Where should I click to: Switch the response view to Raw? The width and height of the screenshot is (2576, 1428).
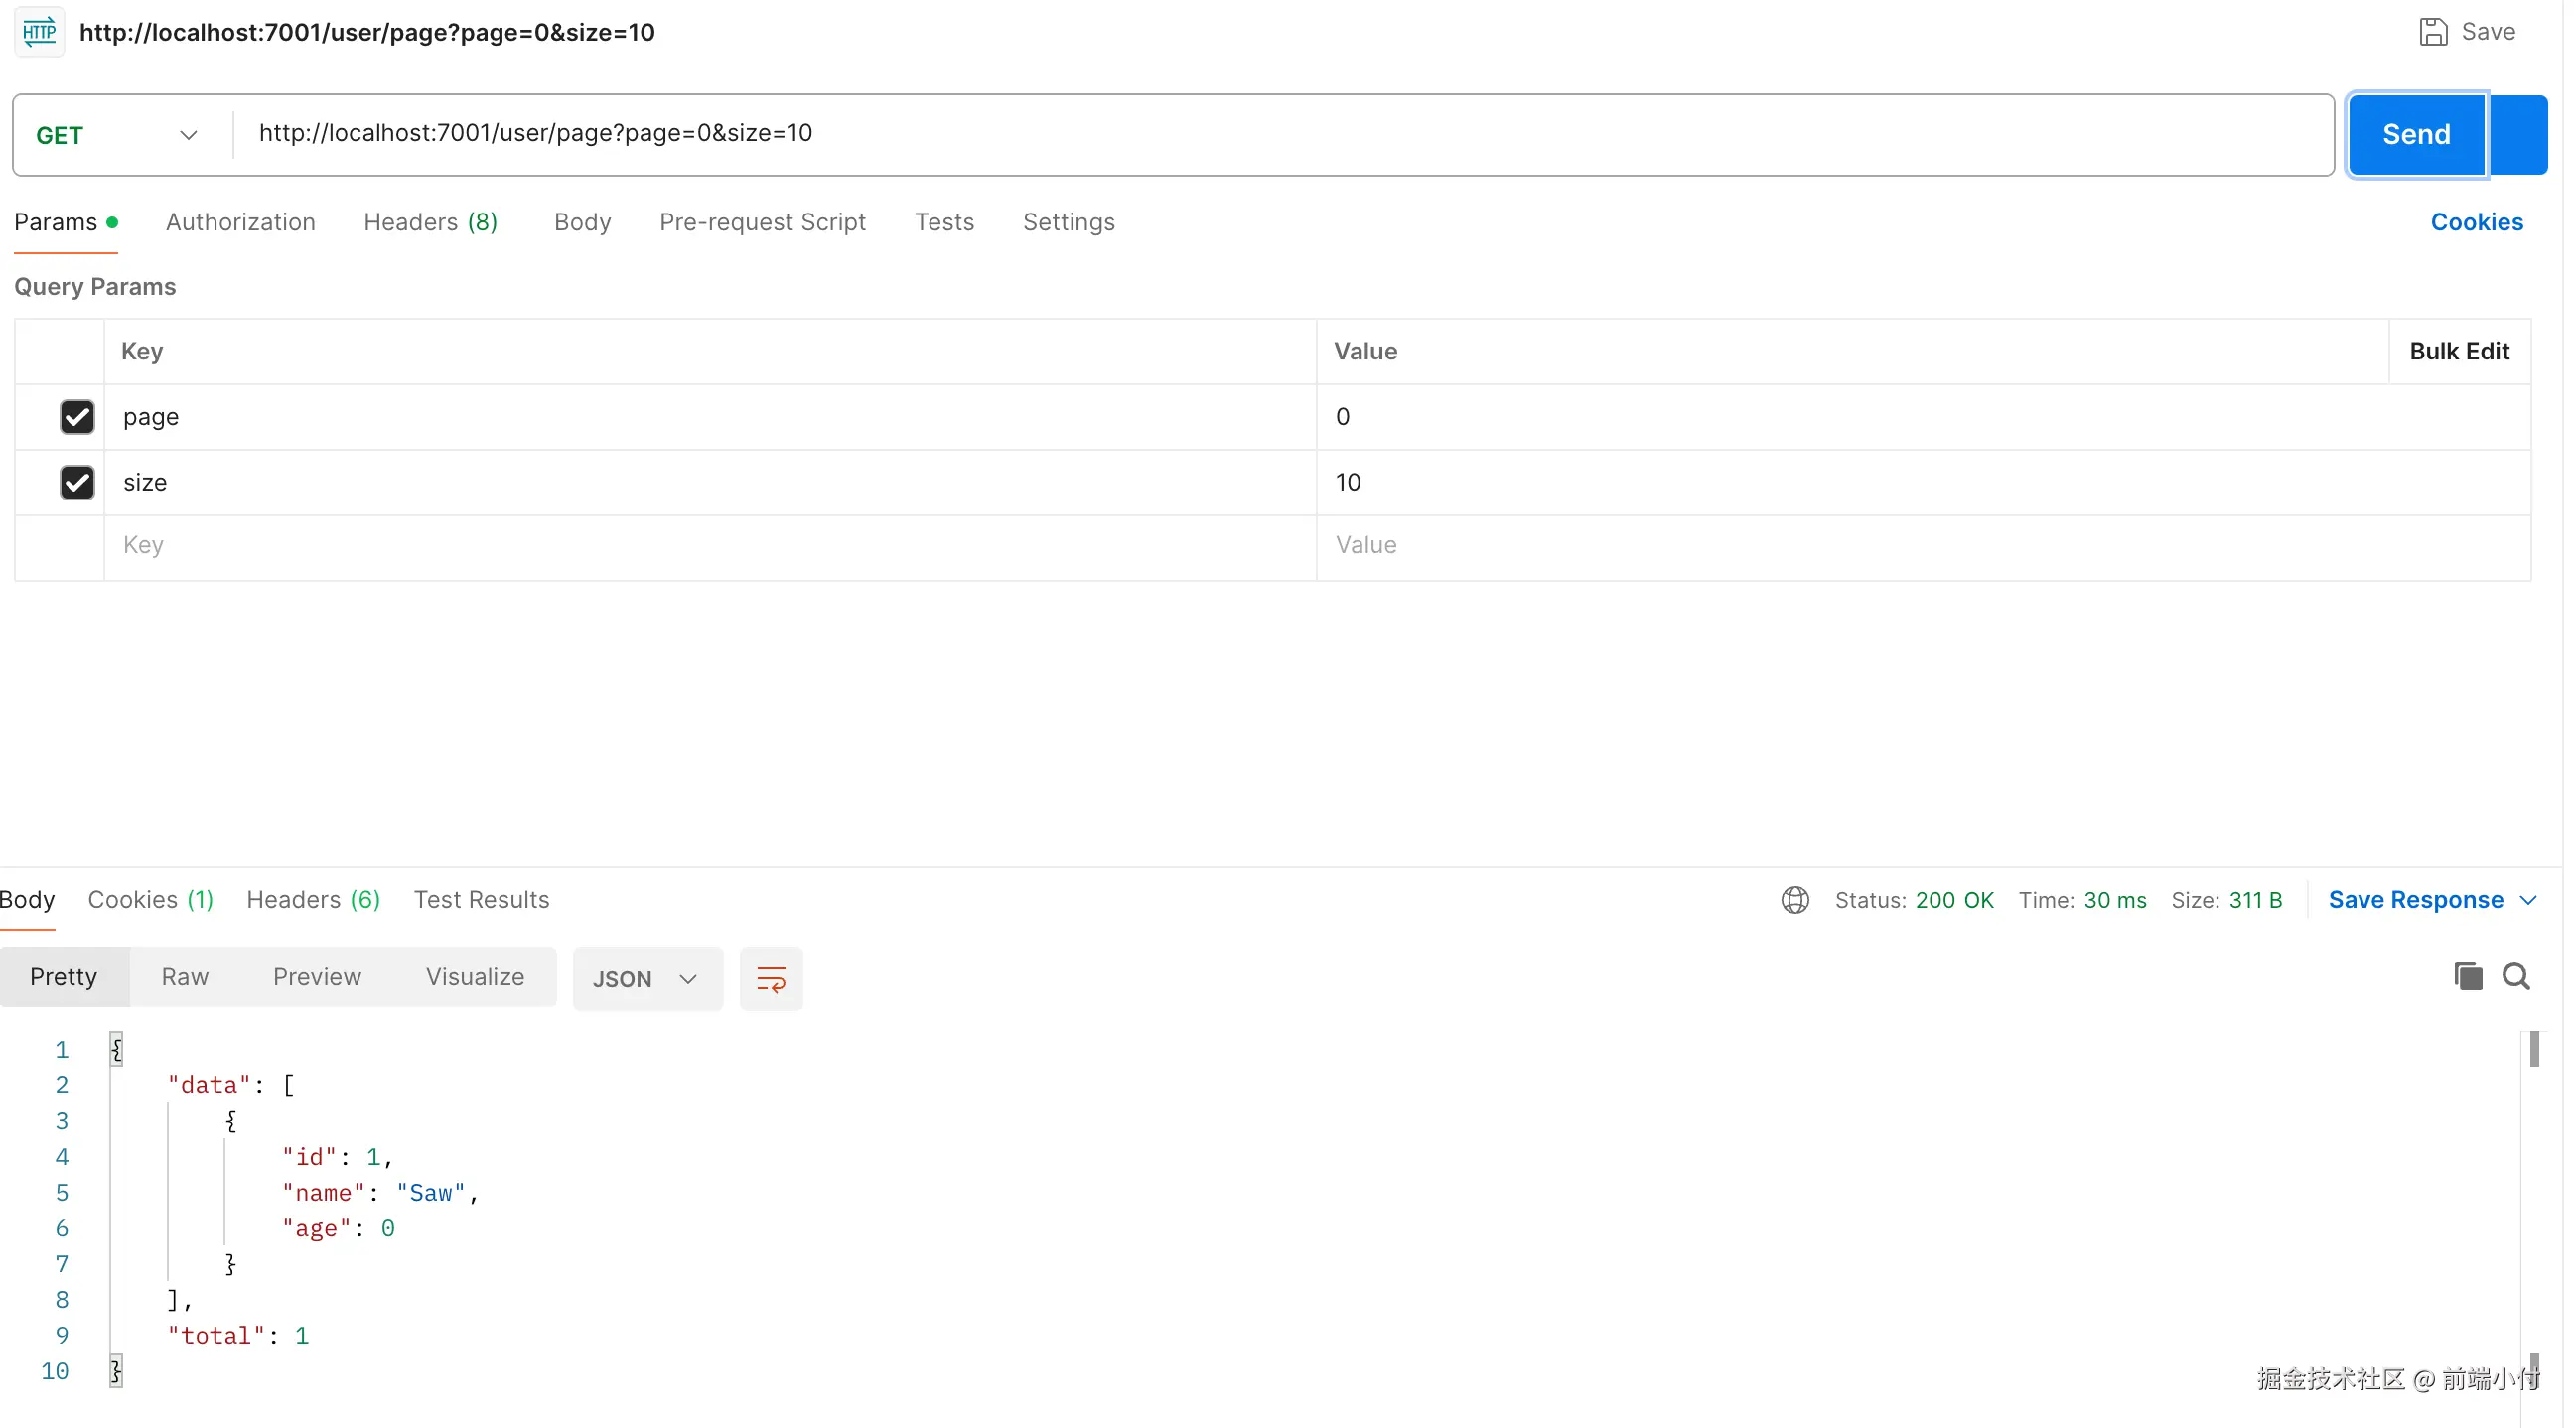click(185, 976)
